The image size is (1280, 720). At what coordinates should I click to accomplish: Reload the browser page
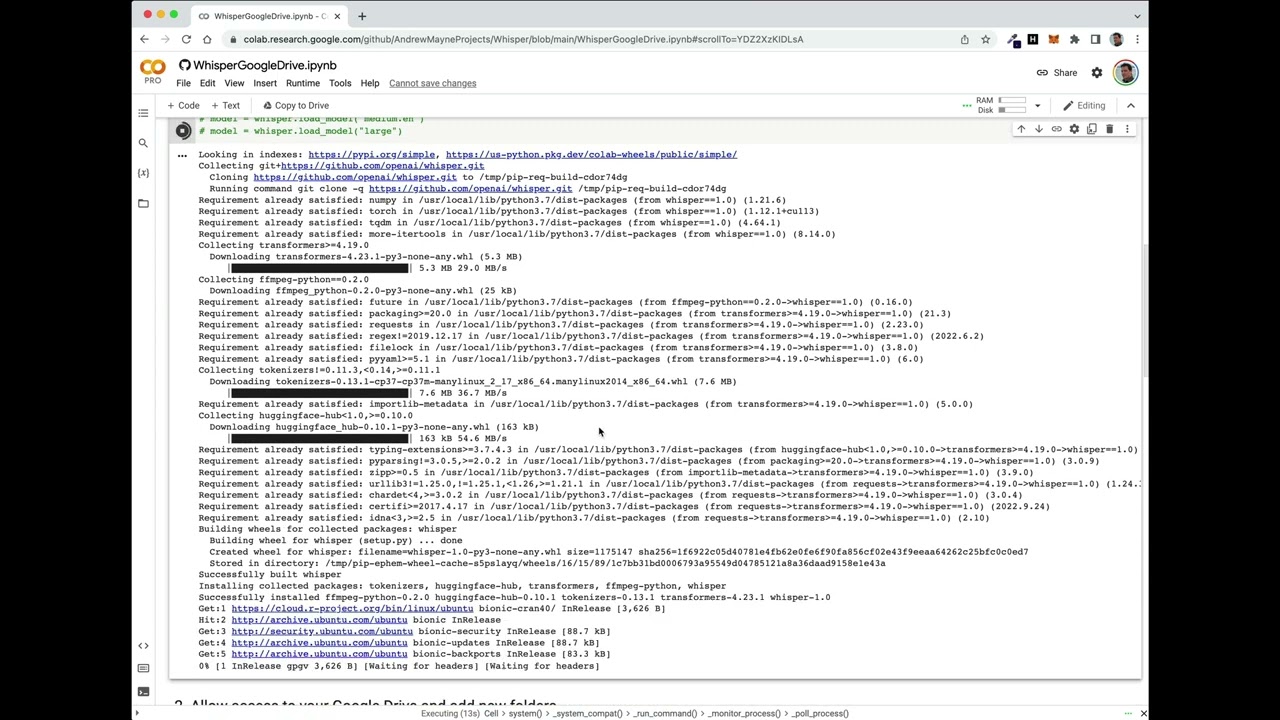tap(186, 39)
